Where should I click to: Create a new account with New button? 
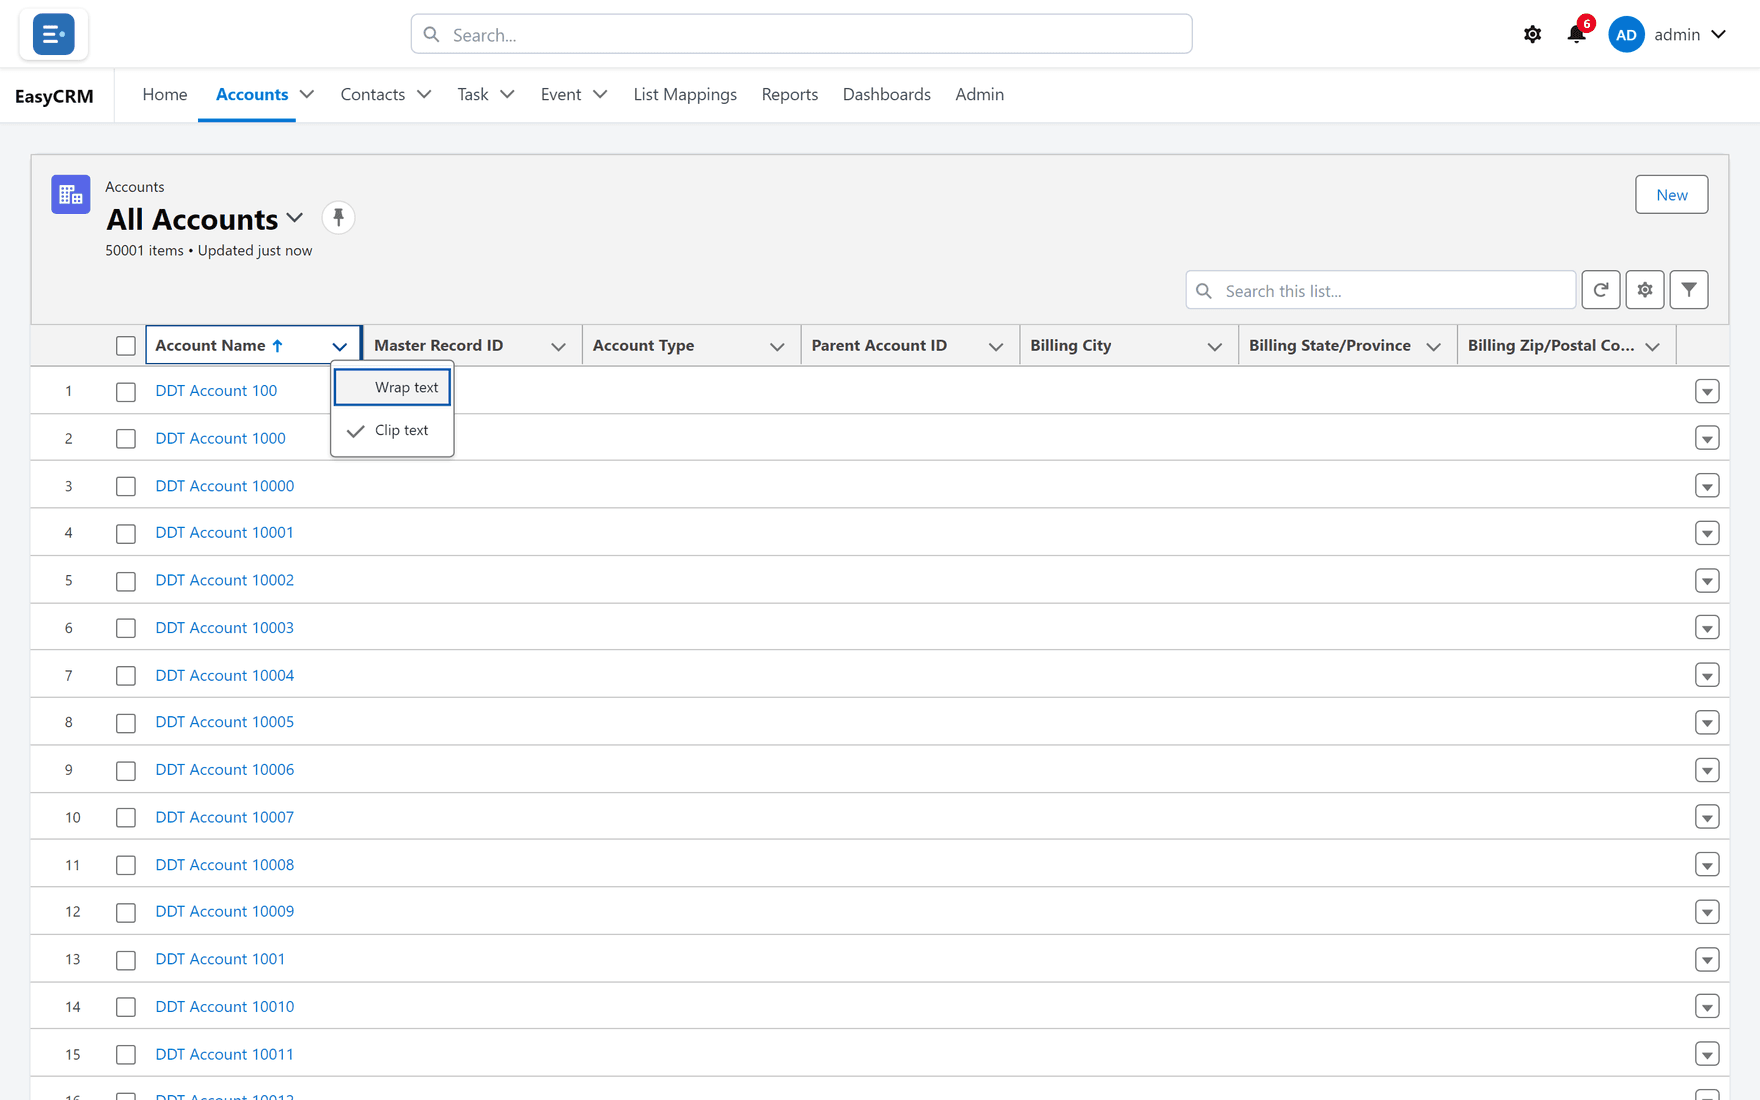(1671, 194)
